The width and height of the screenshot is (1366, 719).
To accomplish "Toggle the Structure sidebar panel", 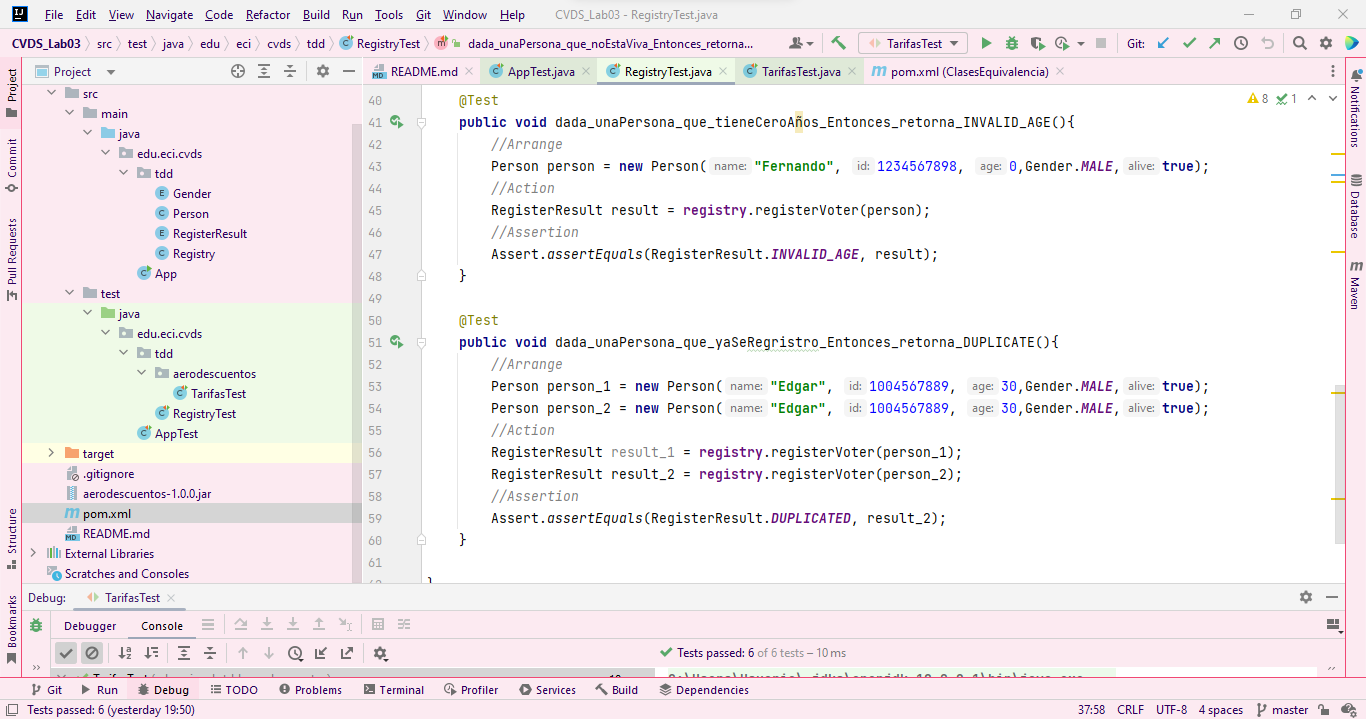I will point(12,538).
